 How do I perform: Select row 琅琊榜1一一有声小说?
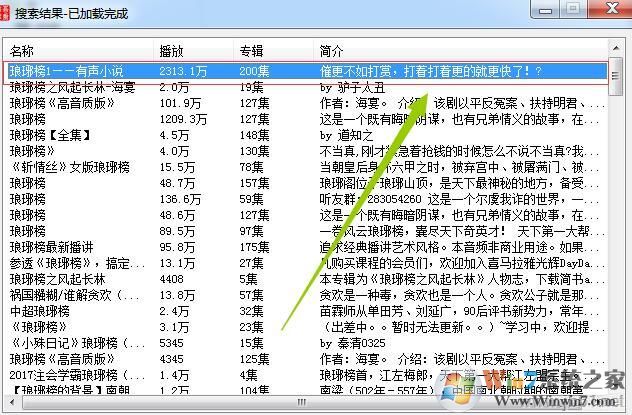point(308,71)
